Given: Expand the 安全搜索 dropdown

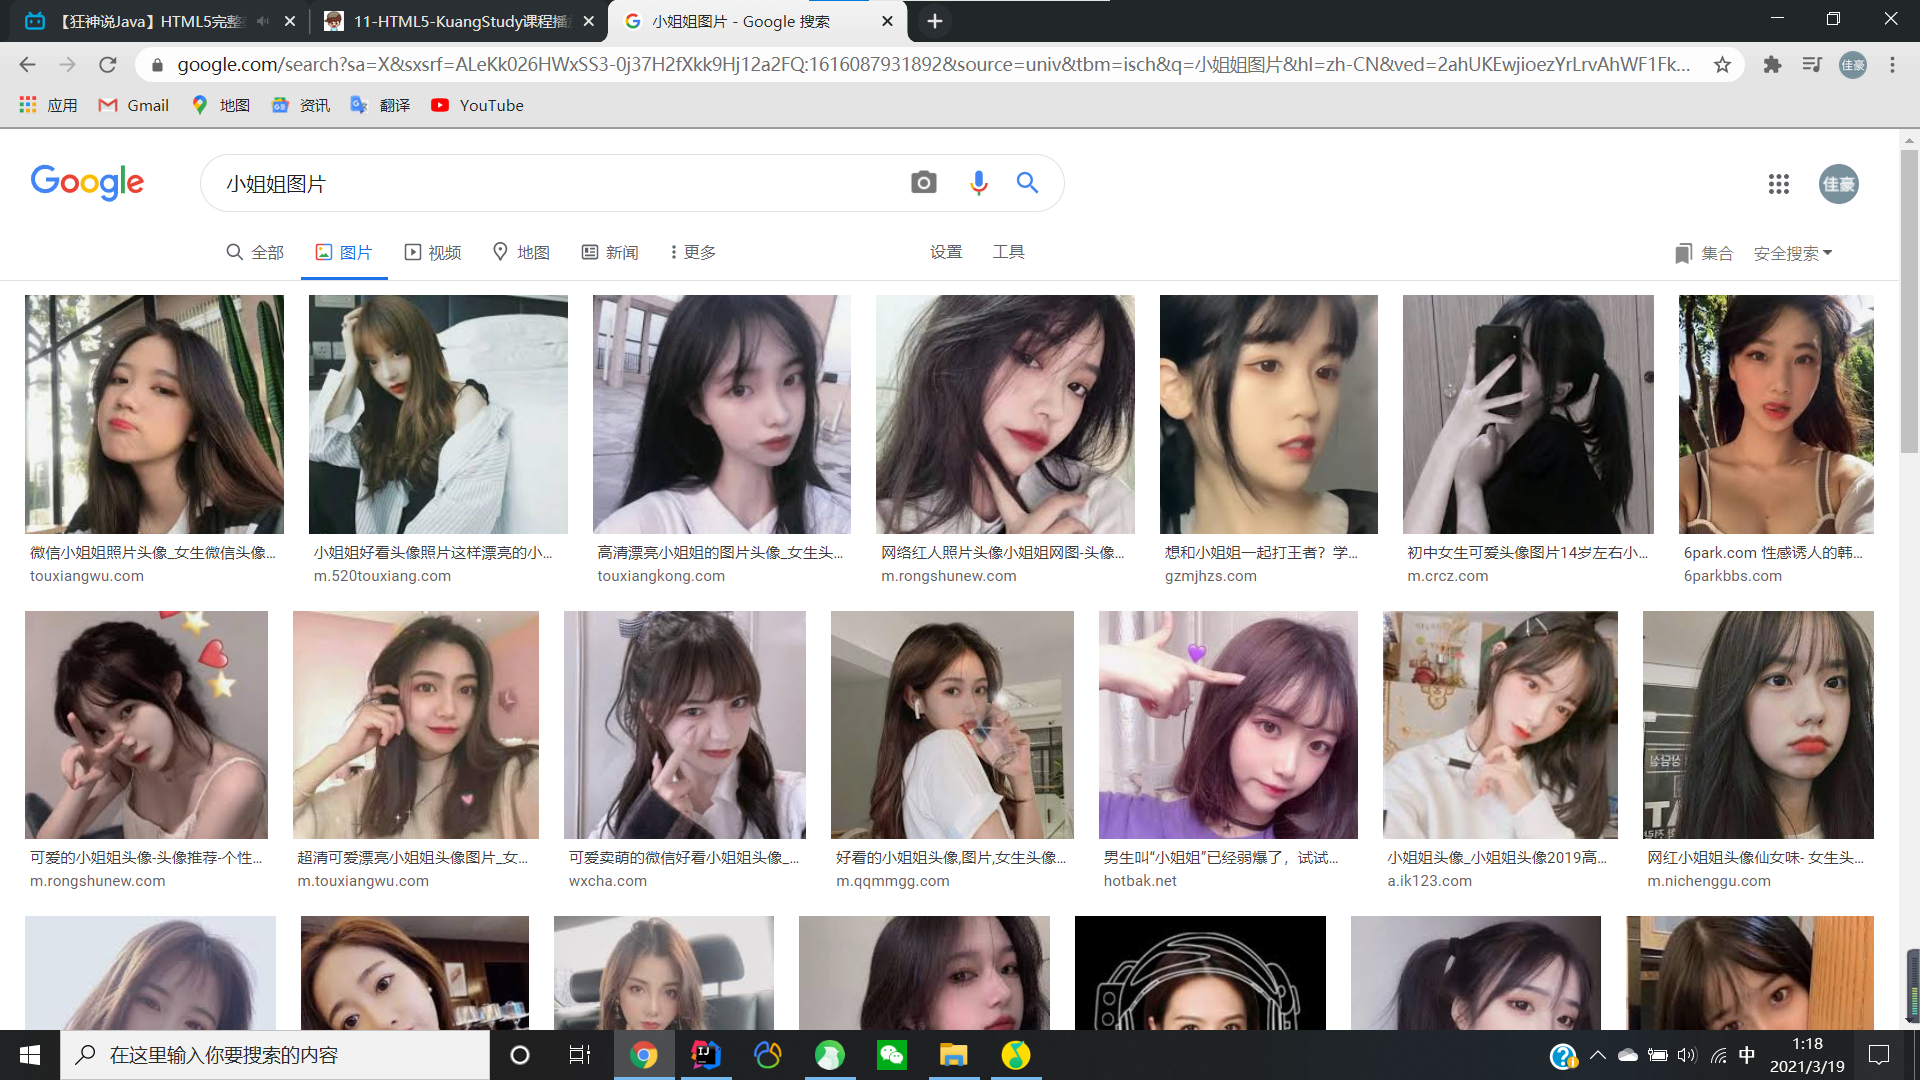Looking at the screenshot, I should pos(1792,253).
